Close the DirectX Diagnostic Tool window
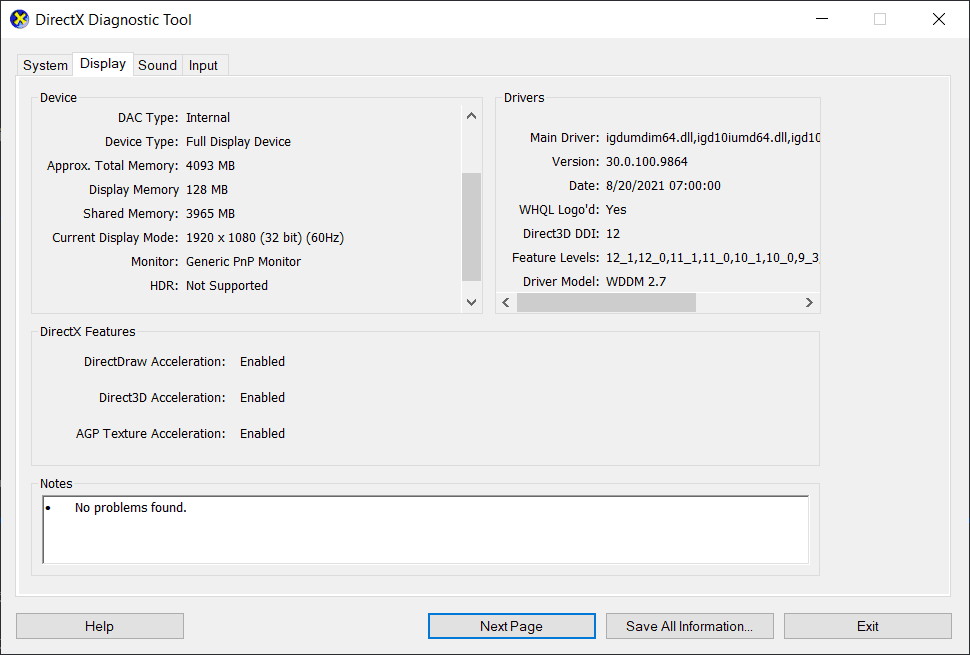This screenshot has width=970, height=655. pos(938,19)
